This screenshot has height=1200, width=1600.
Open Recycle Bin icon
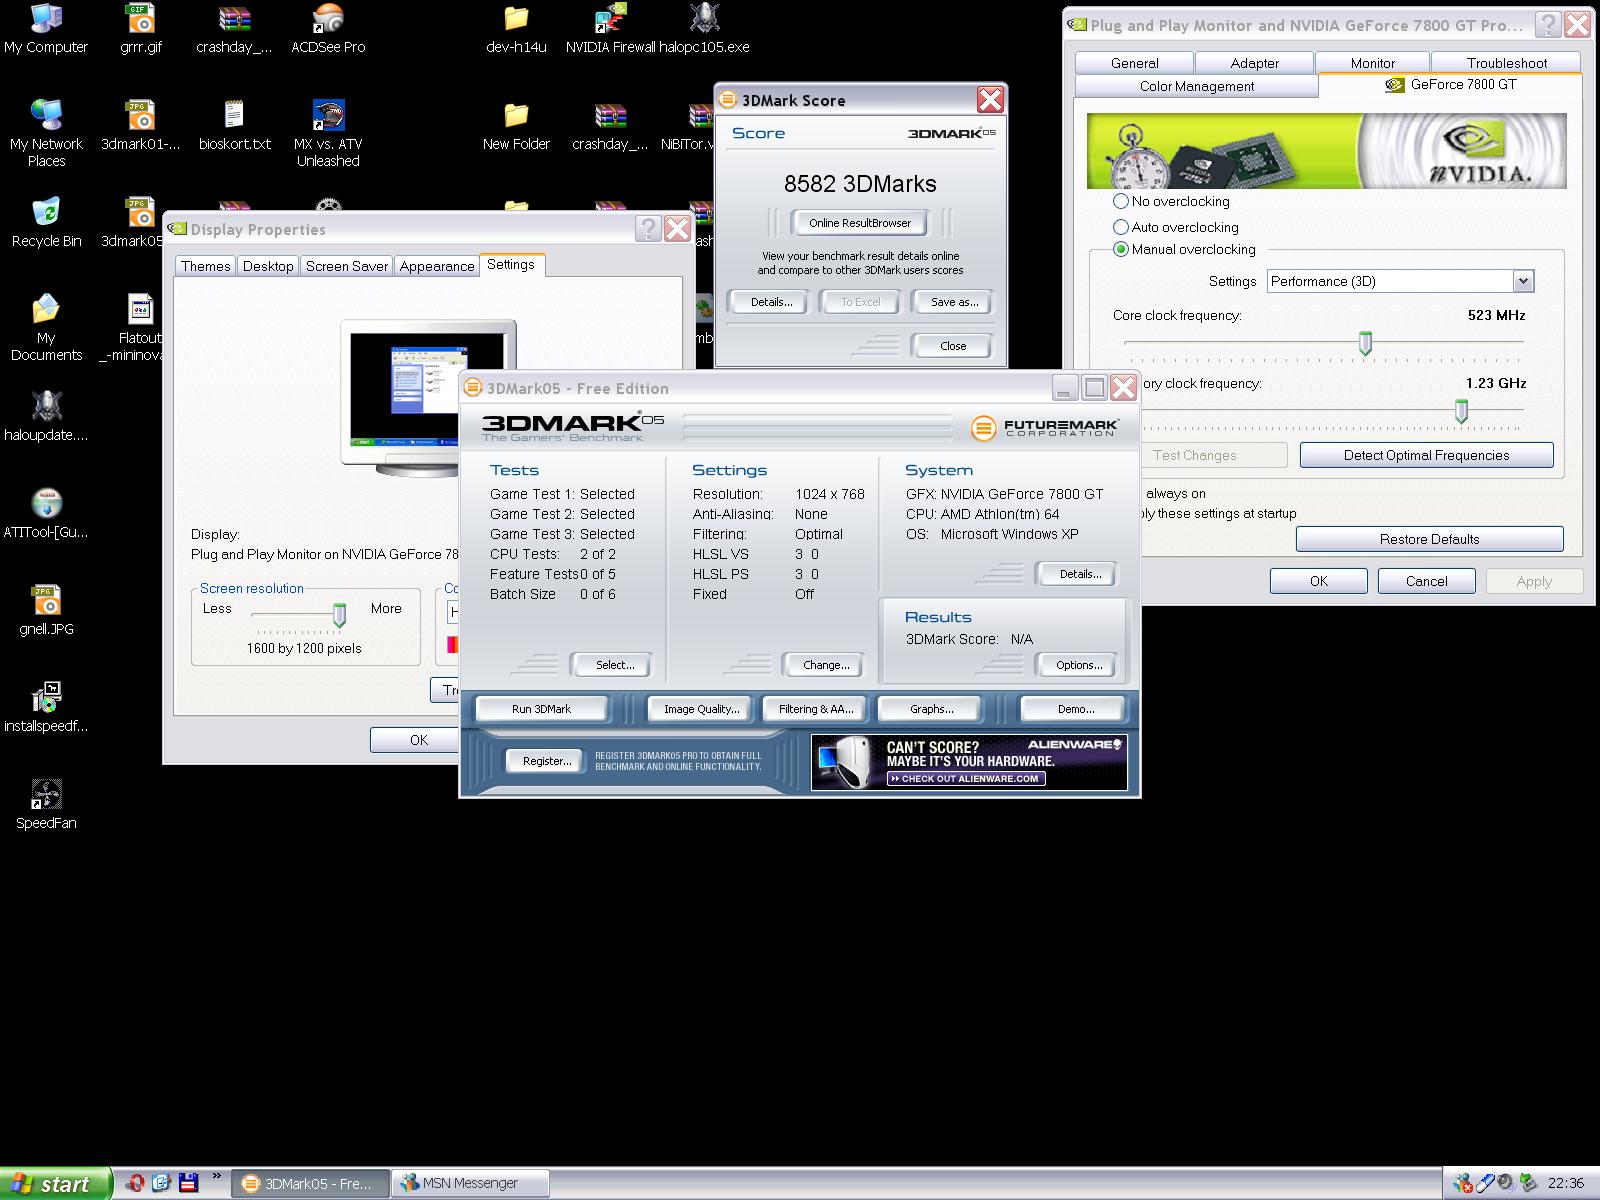[46, 223]
